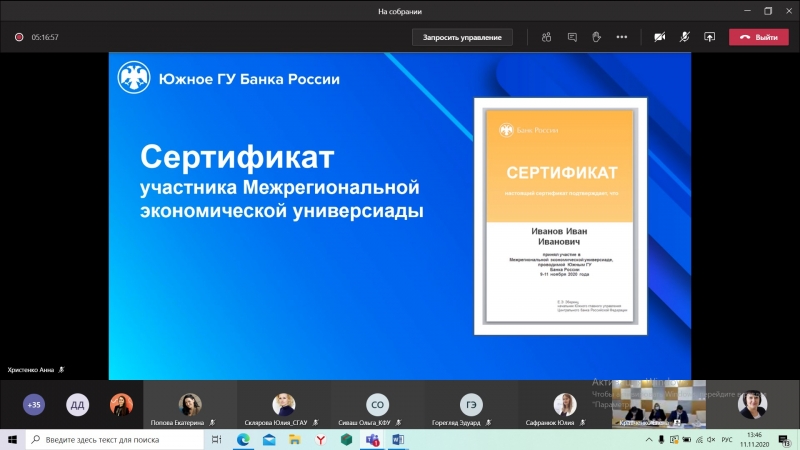This screenshot has height=450, width=800.
Task: Switch to Microsoft Teams taskbar icon
Action: point(372,439)
